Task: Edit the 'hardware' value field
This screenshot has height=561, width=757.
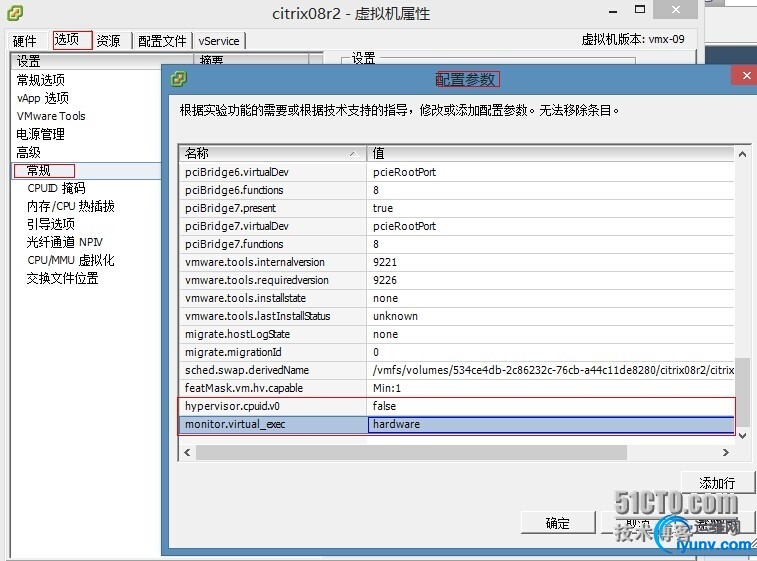Action: [551, 424]
